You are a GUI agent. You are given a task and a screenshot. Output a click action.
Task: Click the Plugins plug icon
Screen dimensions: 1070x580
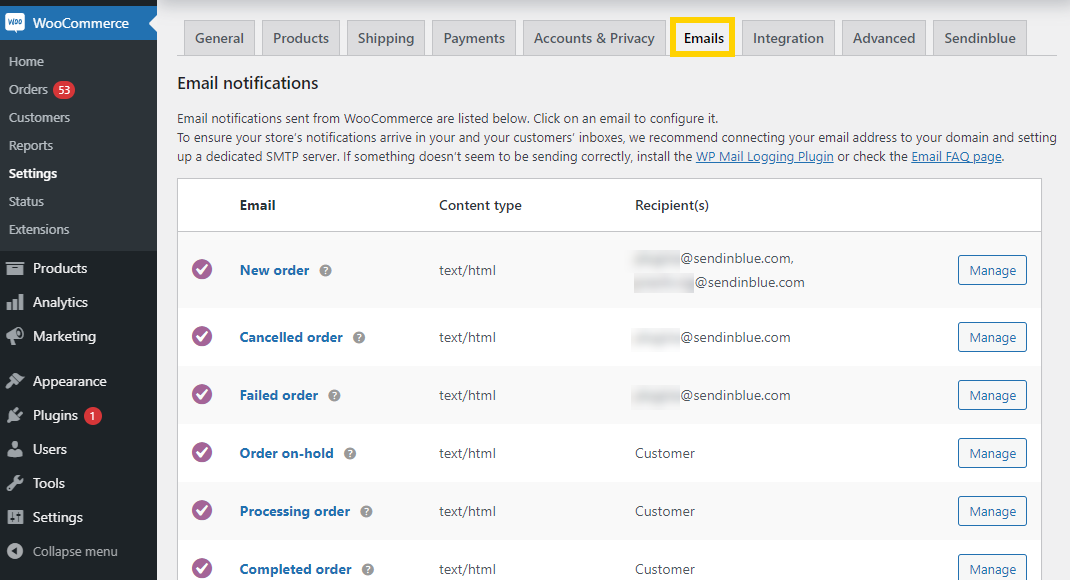[16, 415]
